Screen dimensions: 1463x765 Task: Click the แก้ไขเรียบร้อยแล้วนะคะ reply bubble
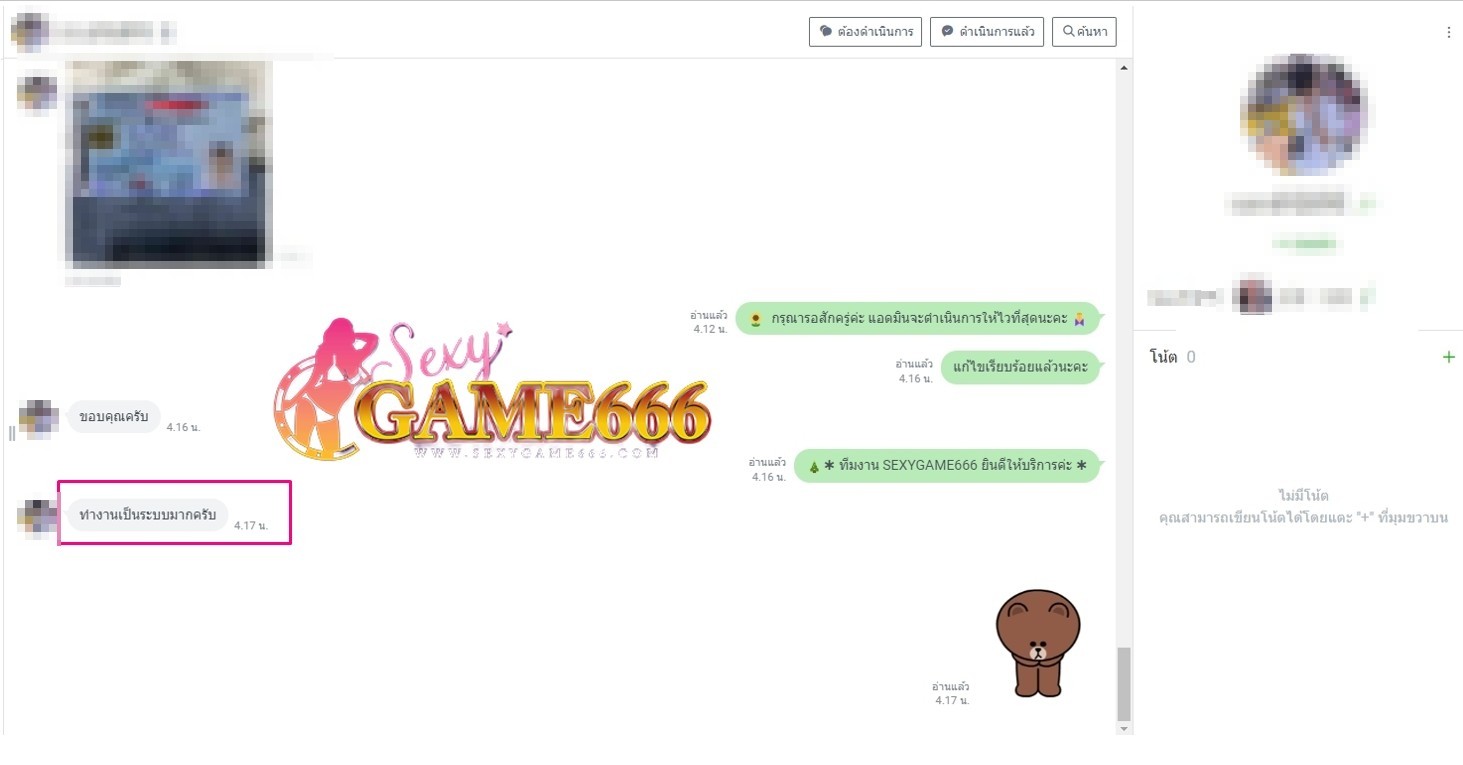click(1019, 367)
